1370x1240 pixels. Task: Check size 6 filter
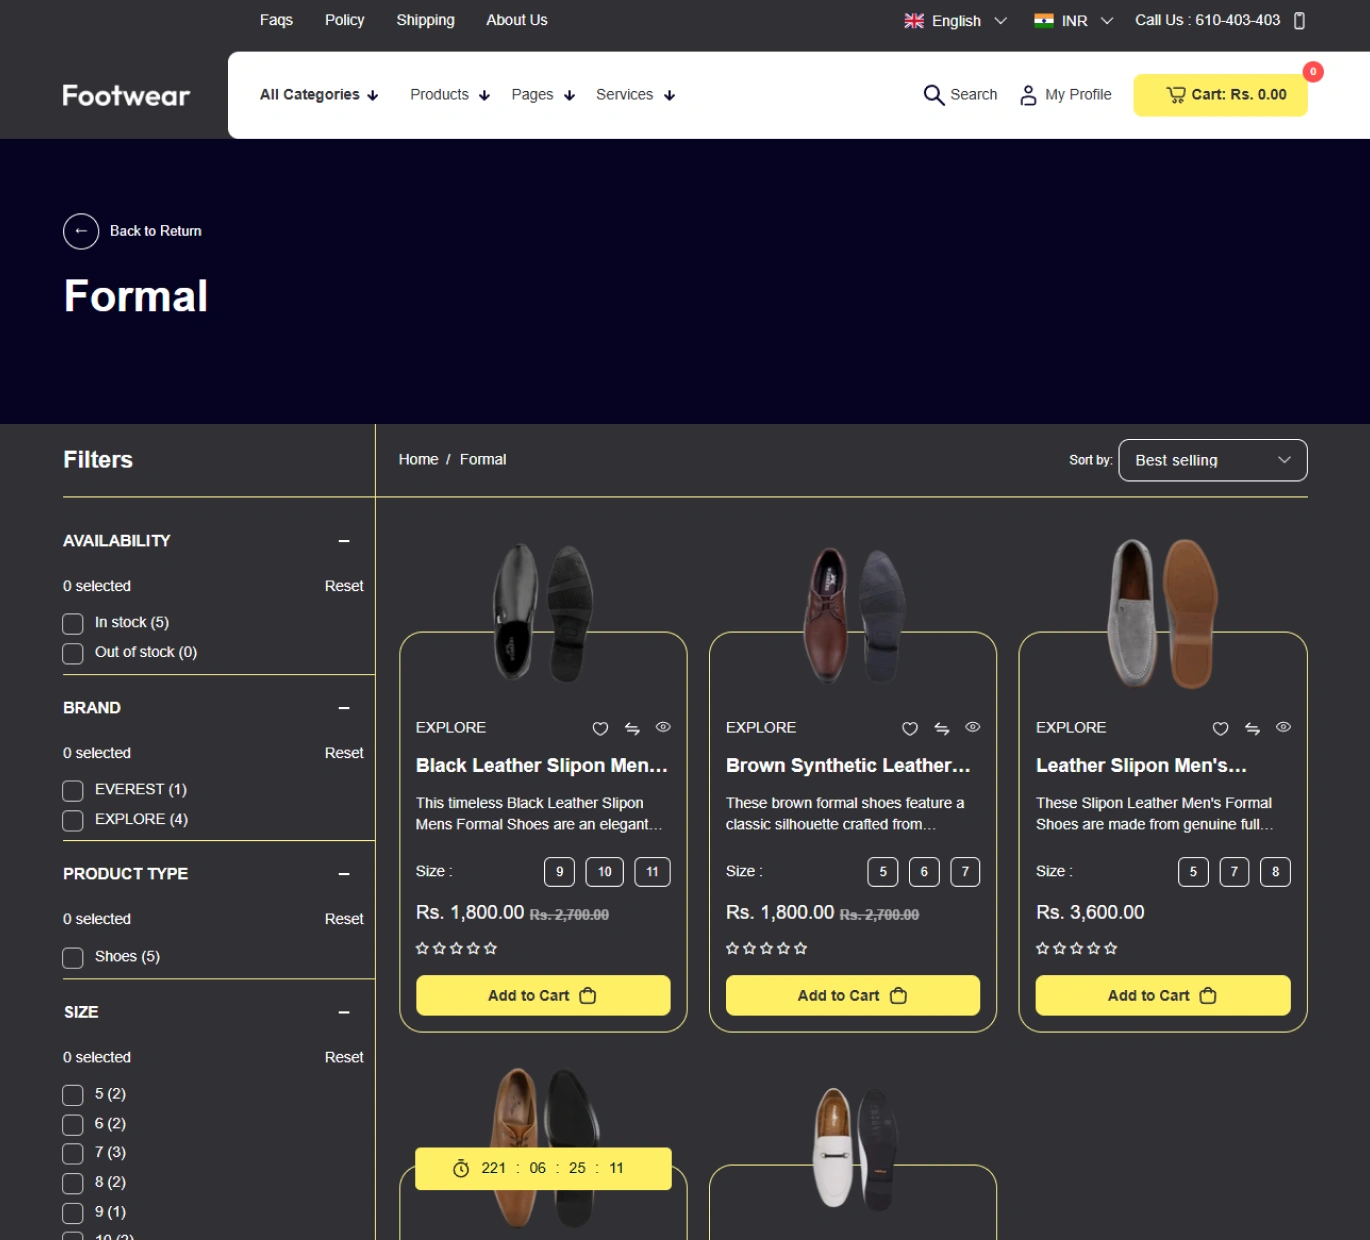(73, 1125)
